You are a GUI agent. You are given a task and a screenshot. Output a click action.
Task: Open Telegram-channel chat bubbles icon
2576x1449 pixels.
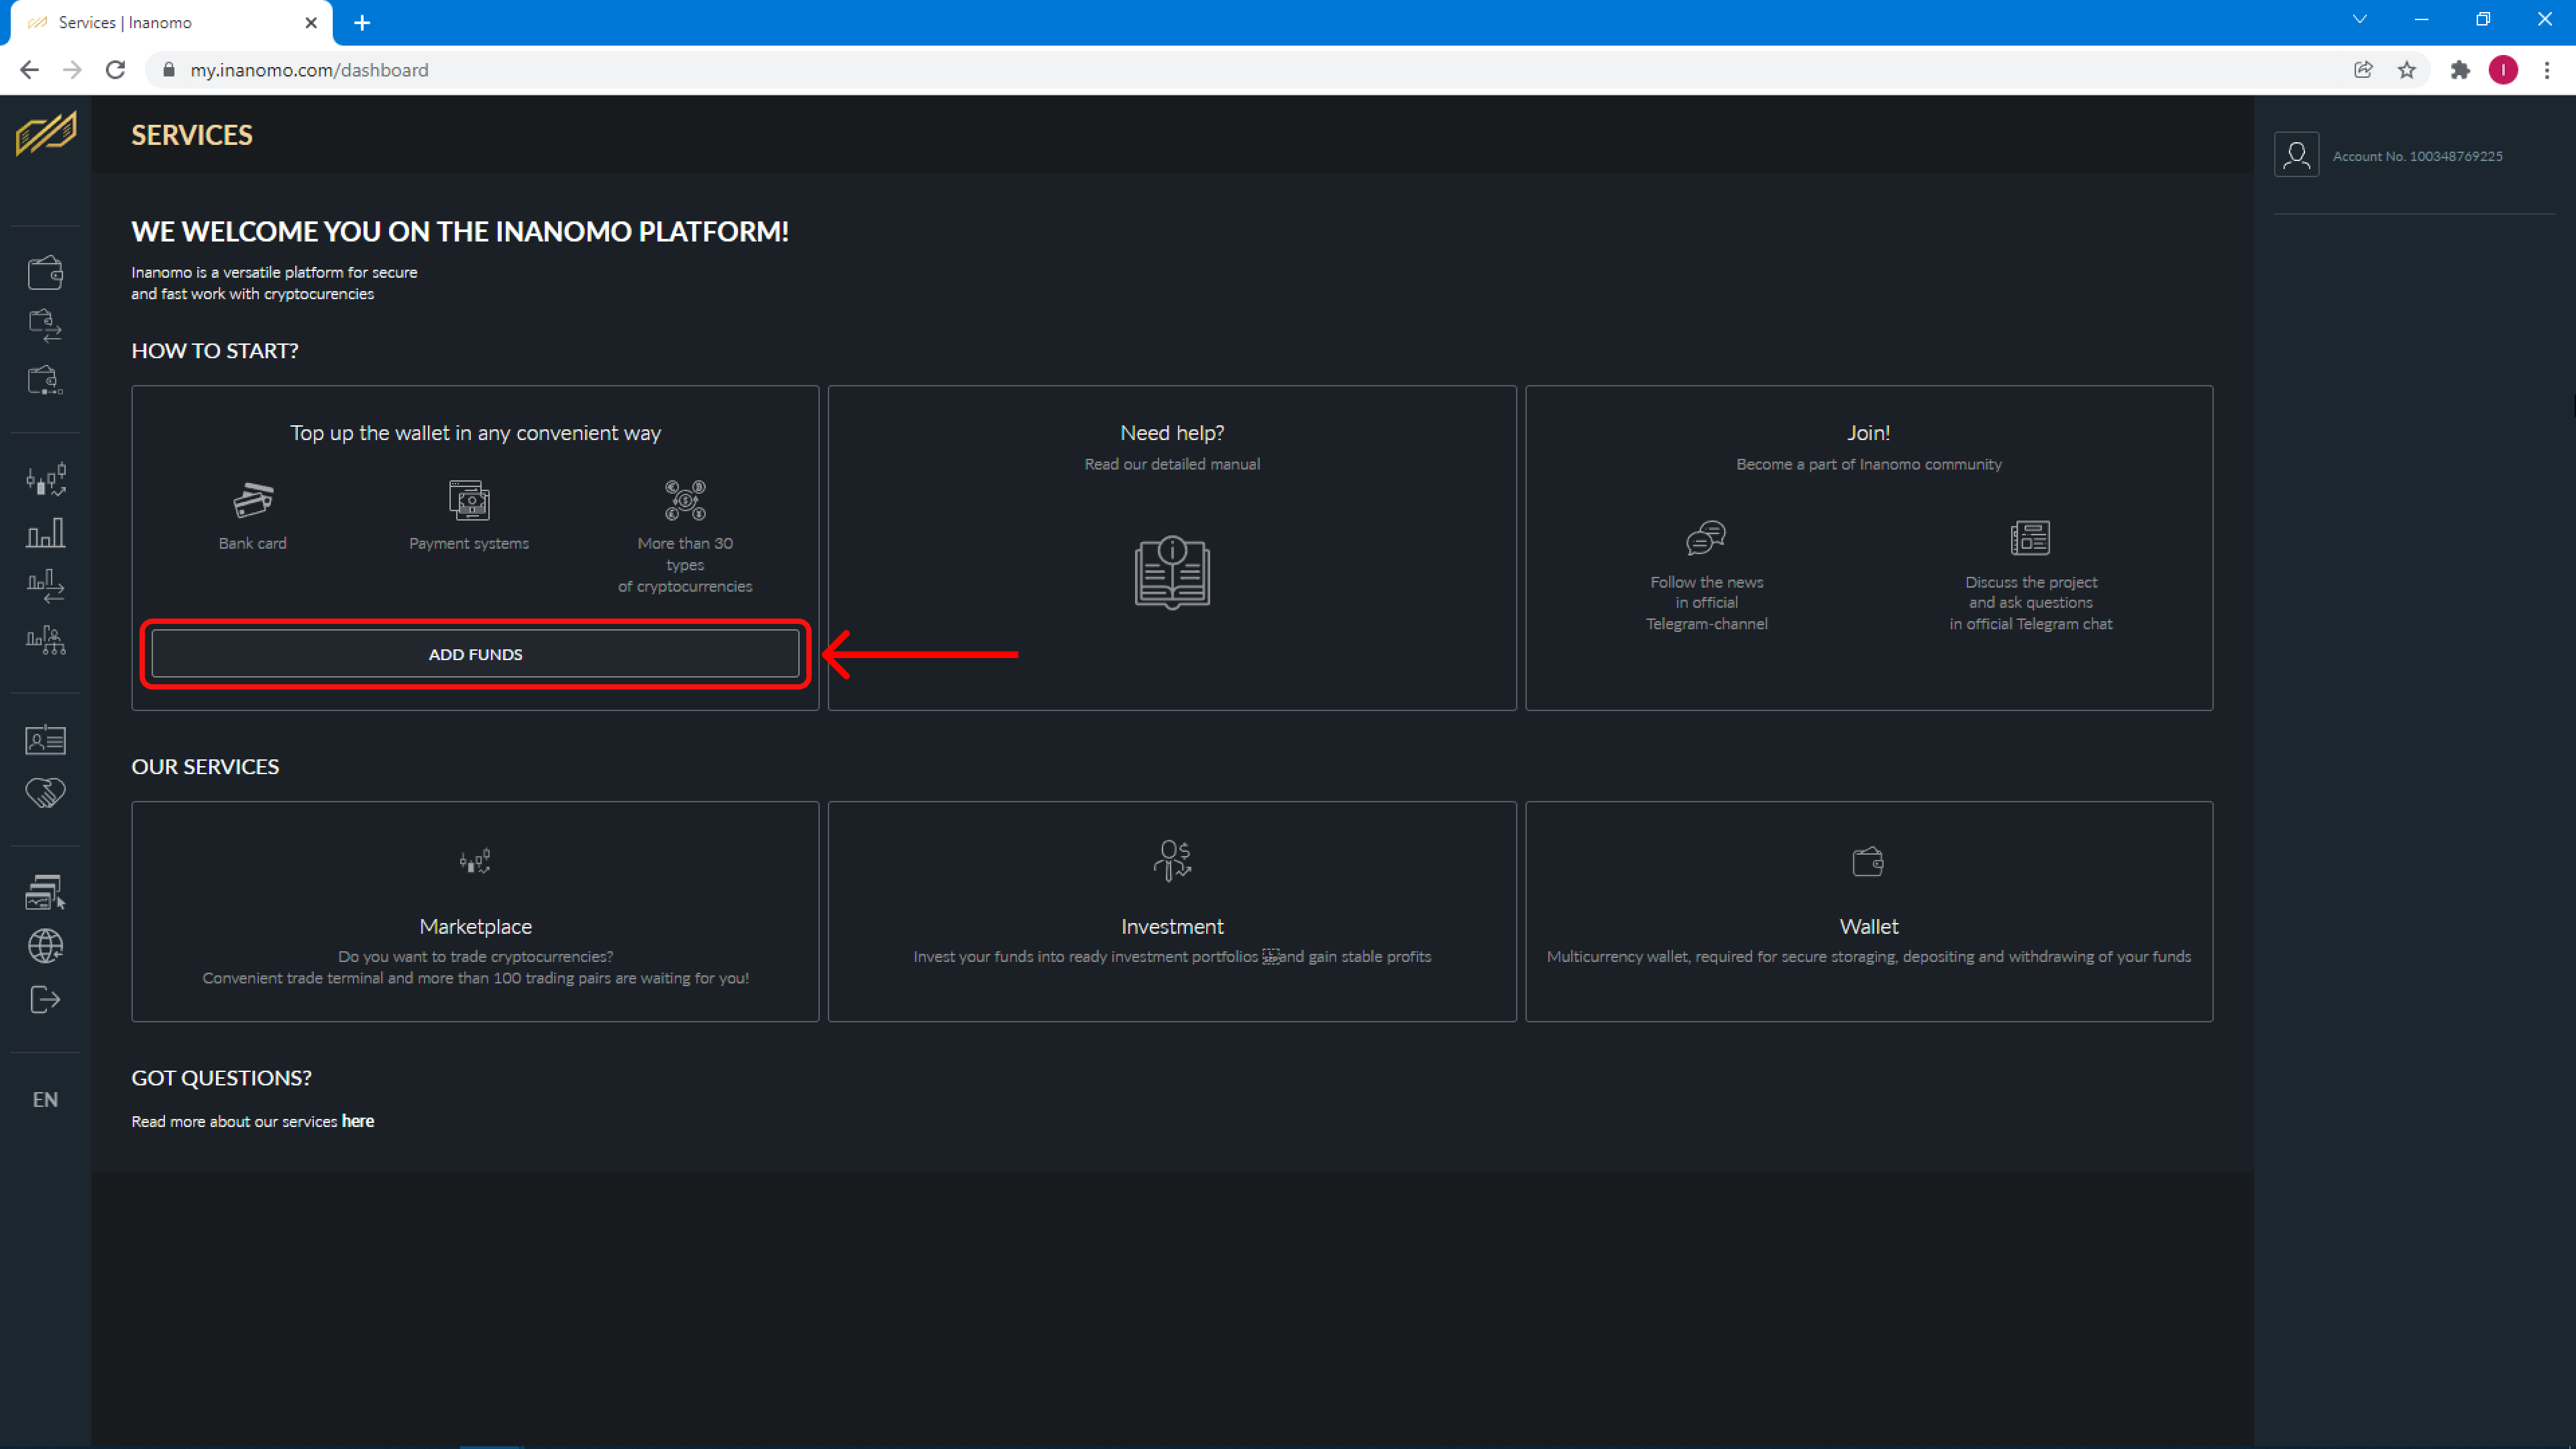1706,538
